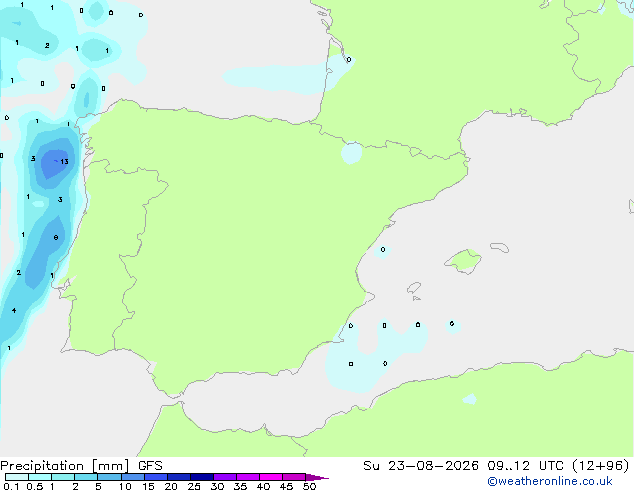This screenshot has height=490, width=634.
Task: Click the Mallorca island on the map
Action: [463, 262]
